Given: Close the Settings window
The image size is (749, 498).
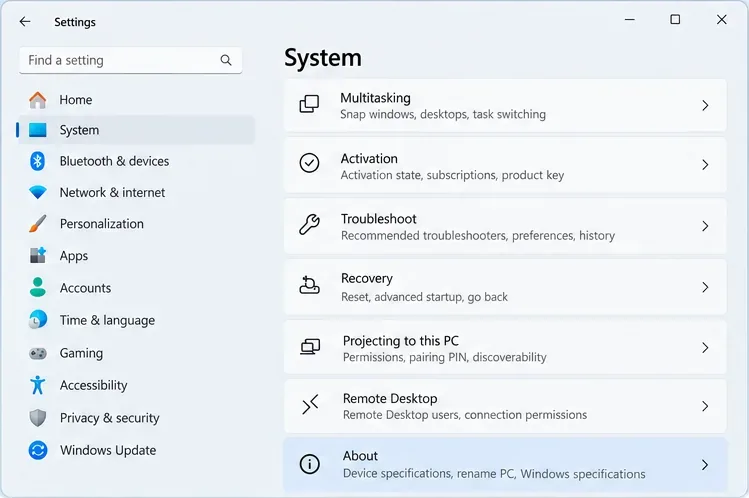Looking at the screenshot, I should [722, 20].
